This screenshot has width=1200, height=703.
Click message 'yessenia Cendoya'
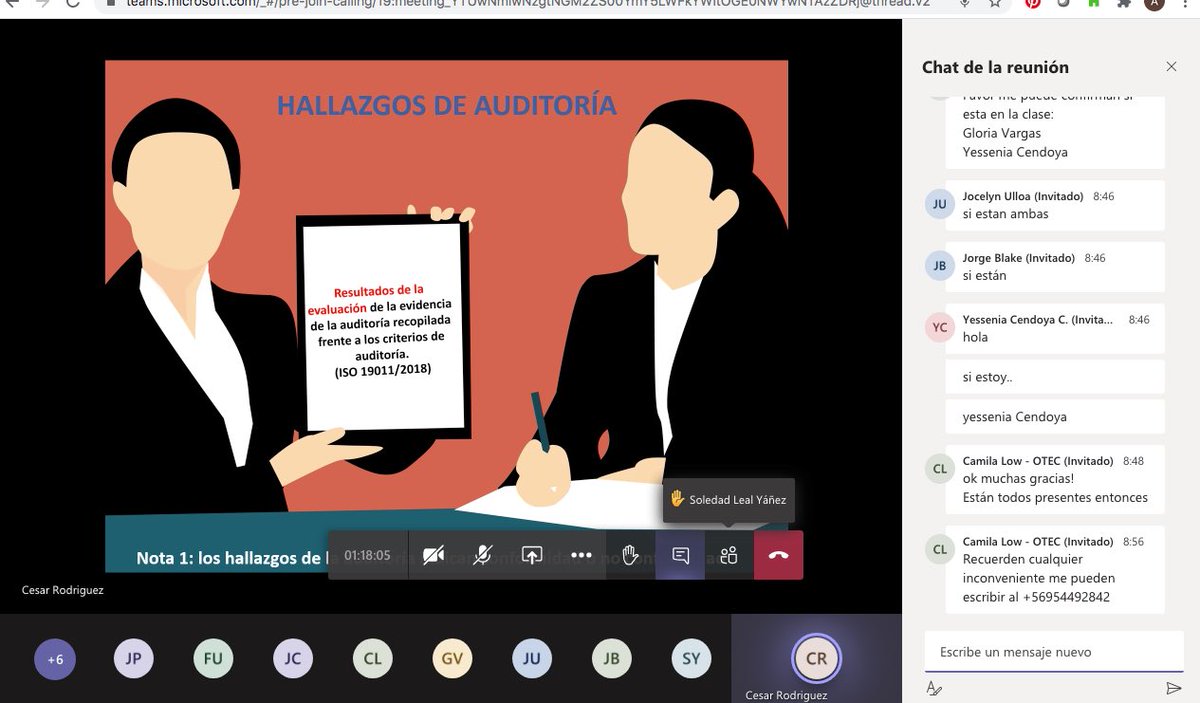point(1014,417)
